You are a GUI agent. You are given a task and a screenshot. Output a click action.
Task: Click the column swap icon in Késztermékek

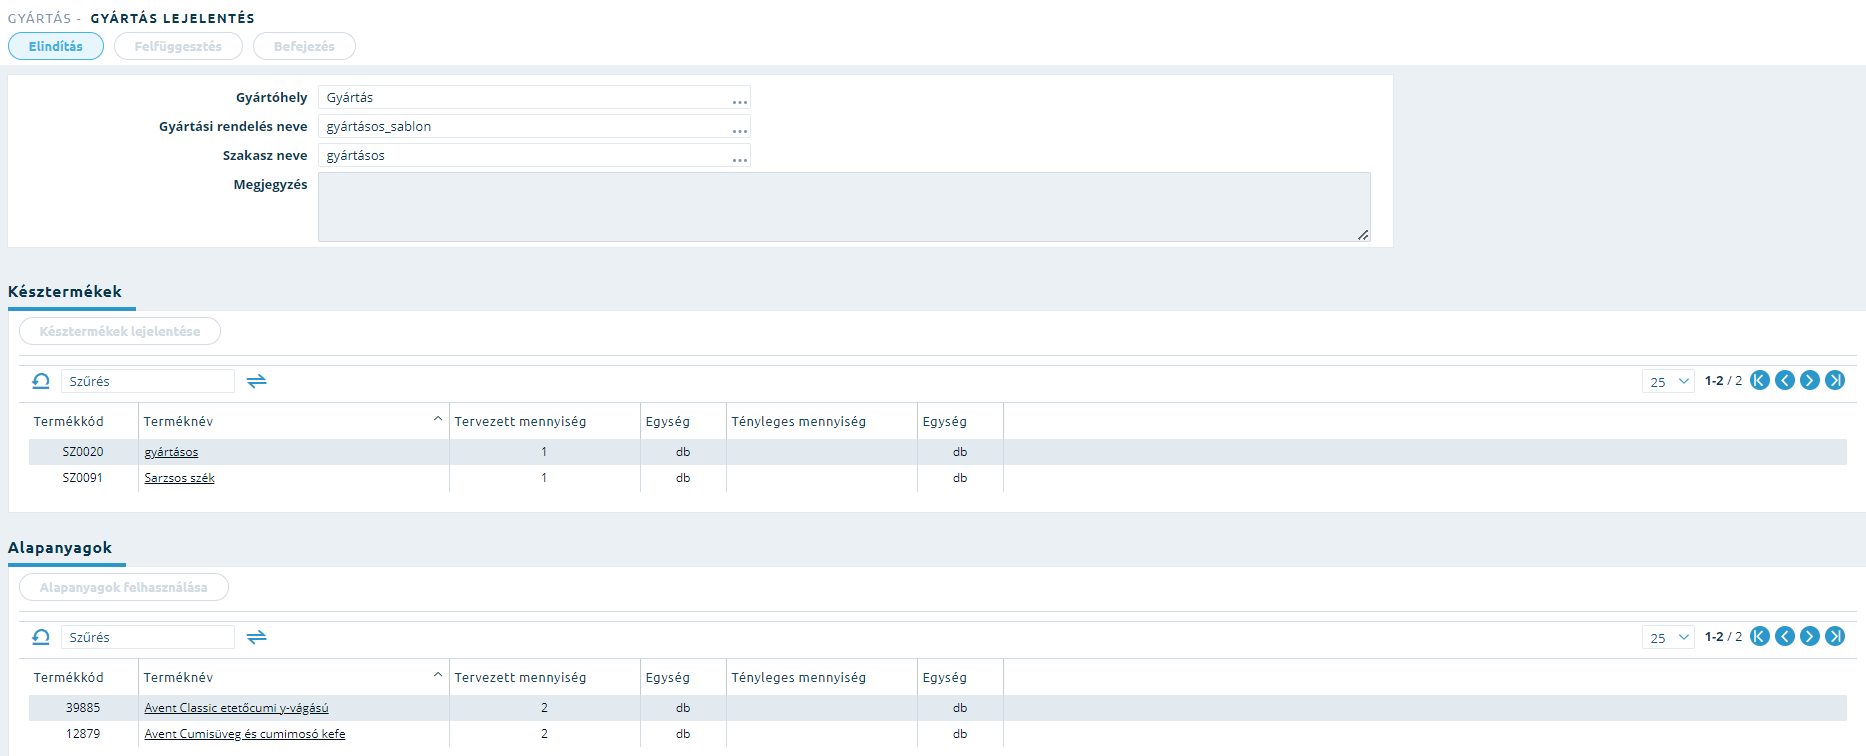pyautogui.click(x=257, y=381)
